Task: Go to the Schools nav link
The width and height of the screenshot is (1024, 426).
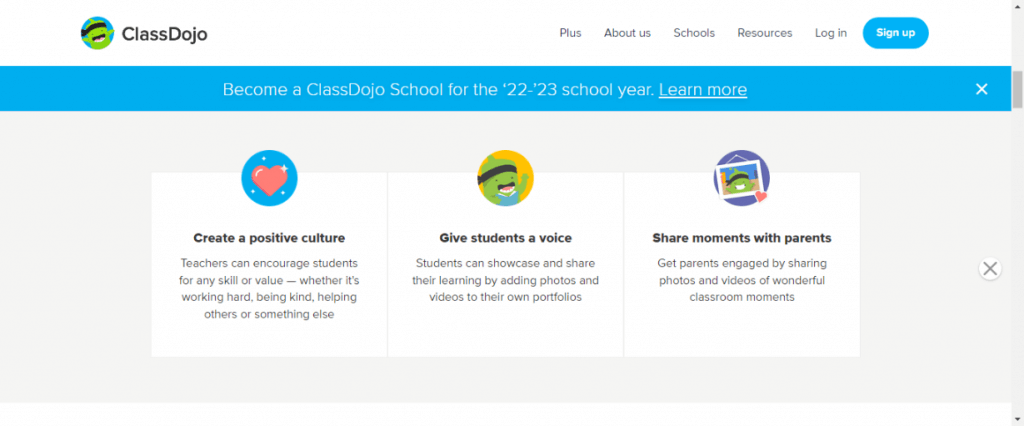Action: click(x=694, y=33)
